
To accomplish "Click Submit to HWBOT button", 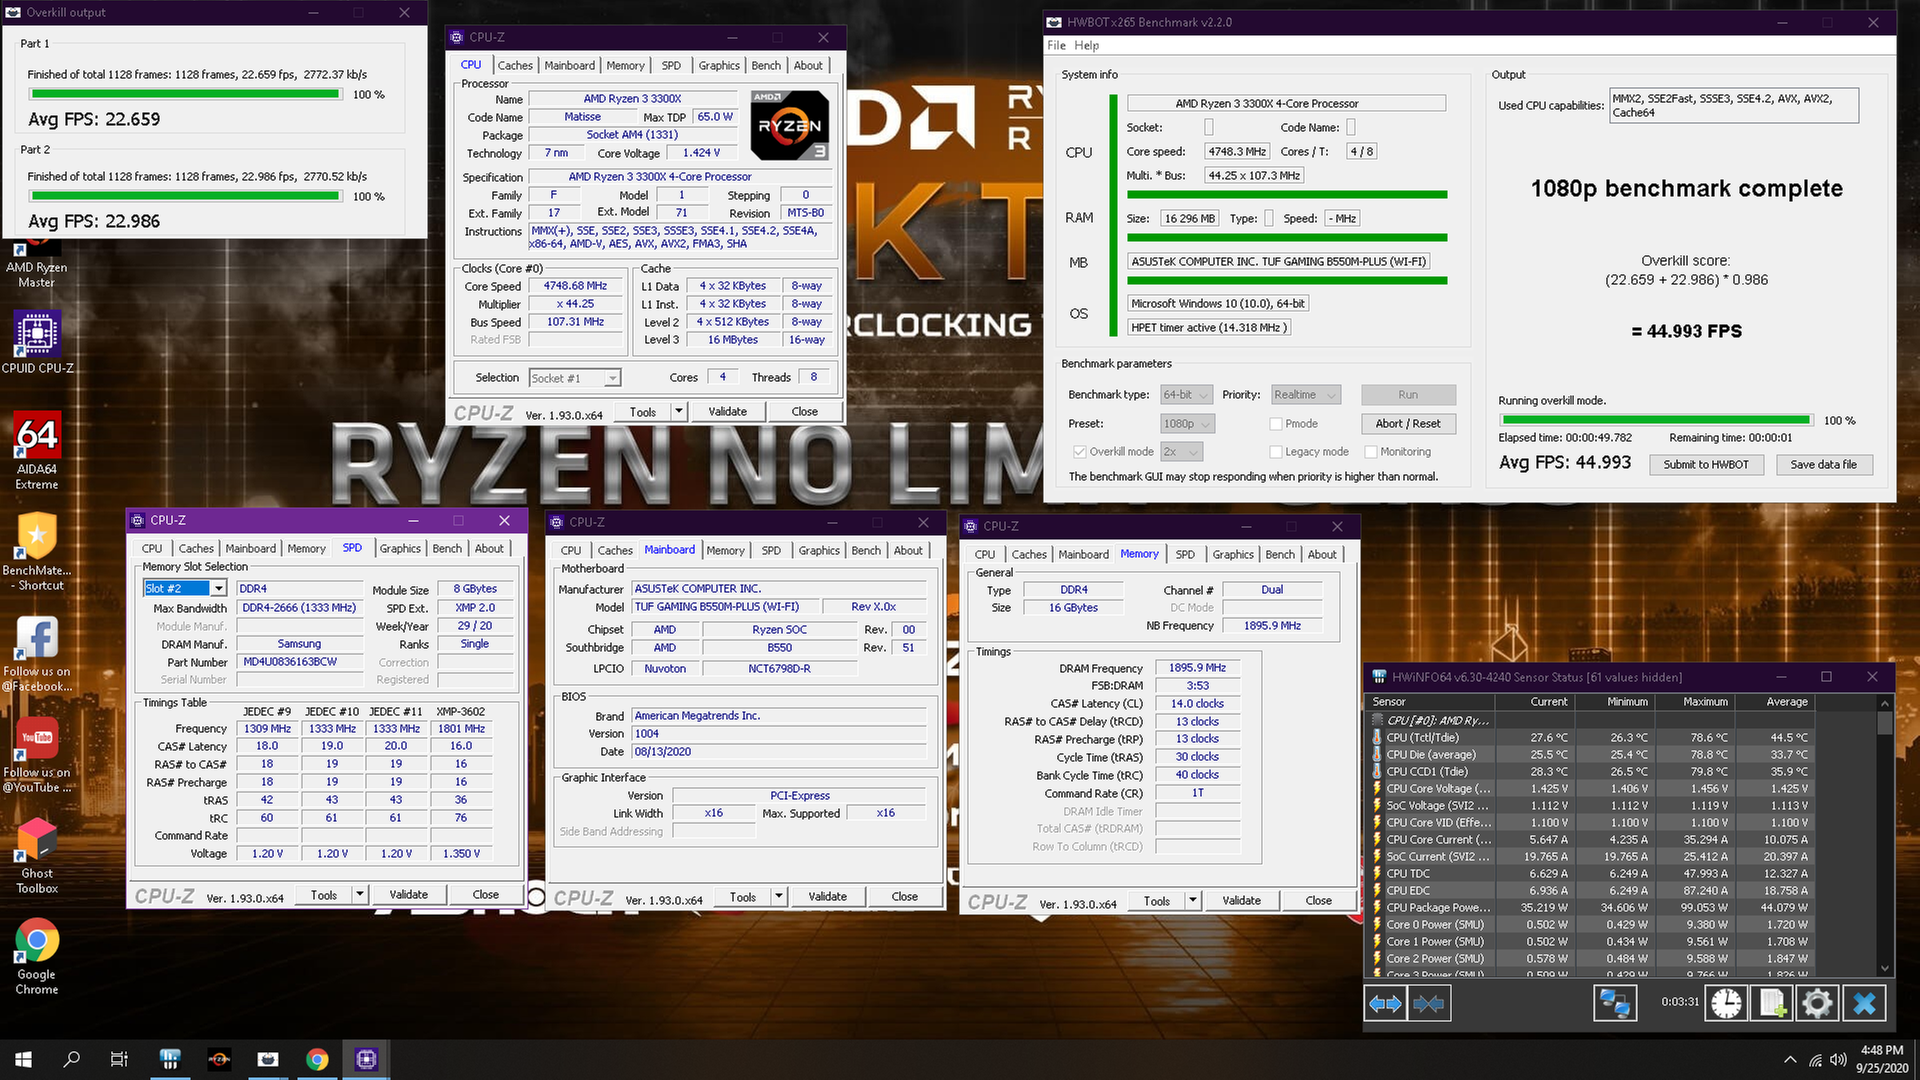I will [x=1706, y=464].
